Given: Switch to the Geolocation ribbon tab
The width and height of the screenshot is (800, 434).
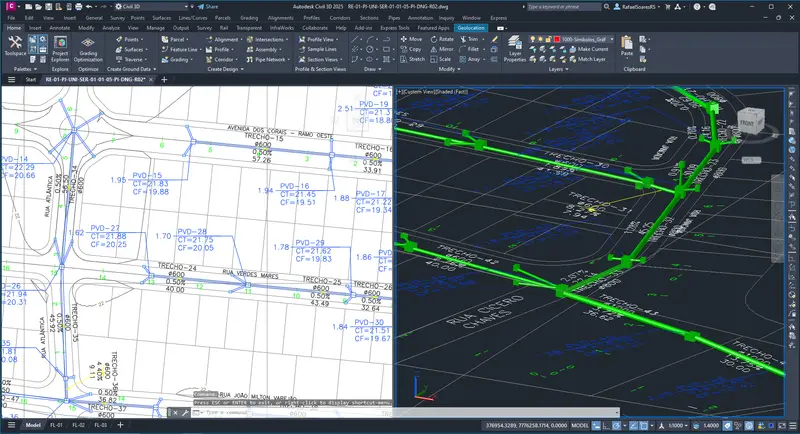Looking at the screenshot, I should pos(471,28).
